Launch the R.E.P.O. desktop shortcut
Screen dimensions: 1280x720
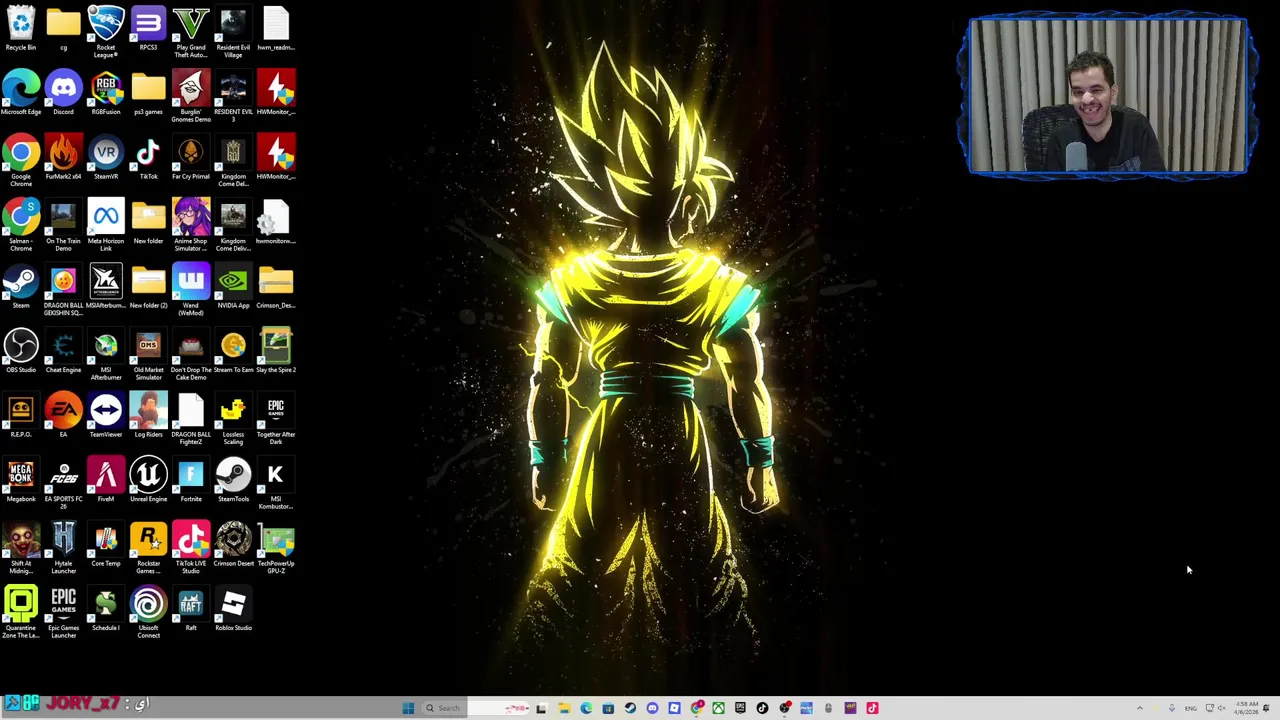pos(21,416)
